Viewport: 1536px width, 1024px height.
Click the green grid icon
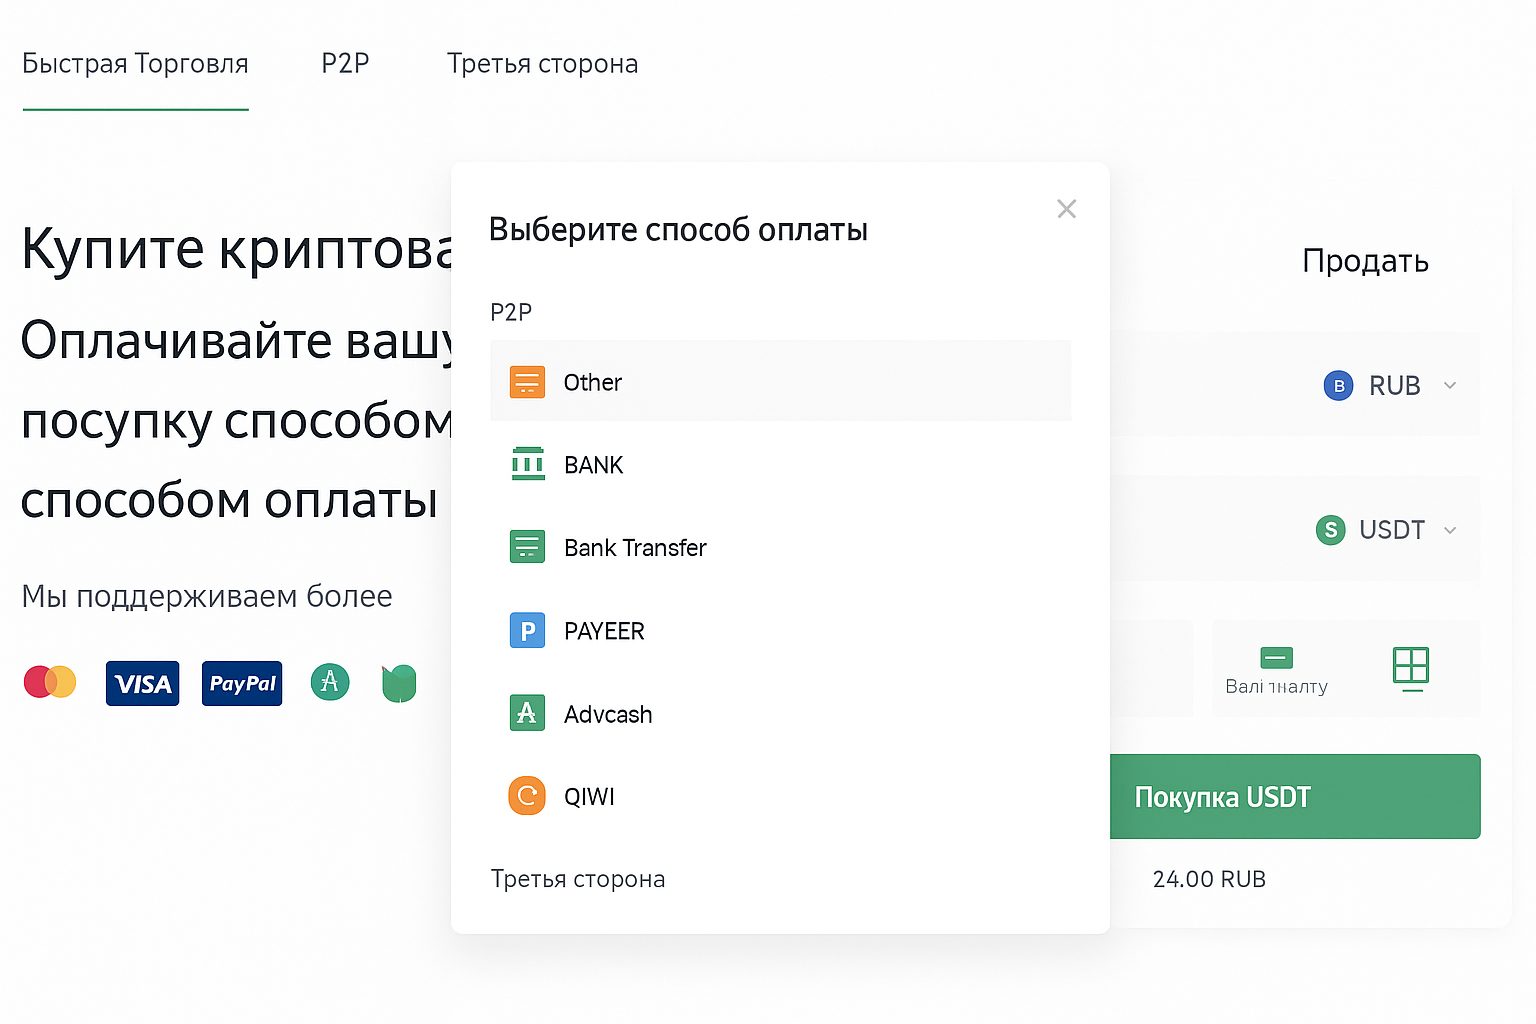coord(1411,666)
